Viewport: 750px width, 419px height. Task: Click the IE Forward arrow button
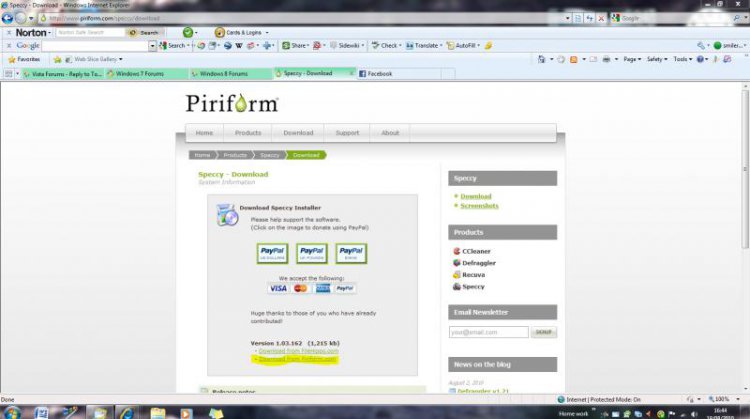point(20,18)
